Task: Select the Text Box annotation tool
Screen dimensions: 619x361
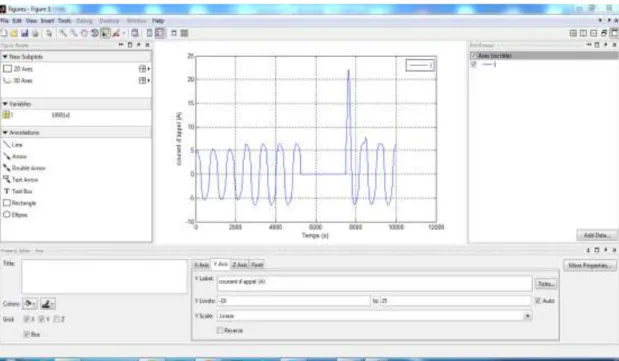Action: tap(18, 192)
